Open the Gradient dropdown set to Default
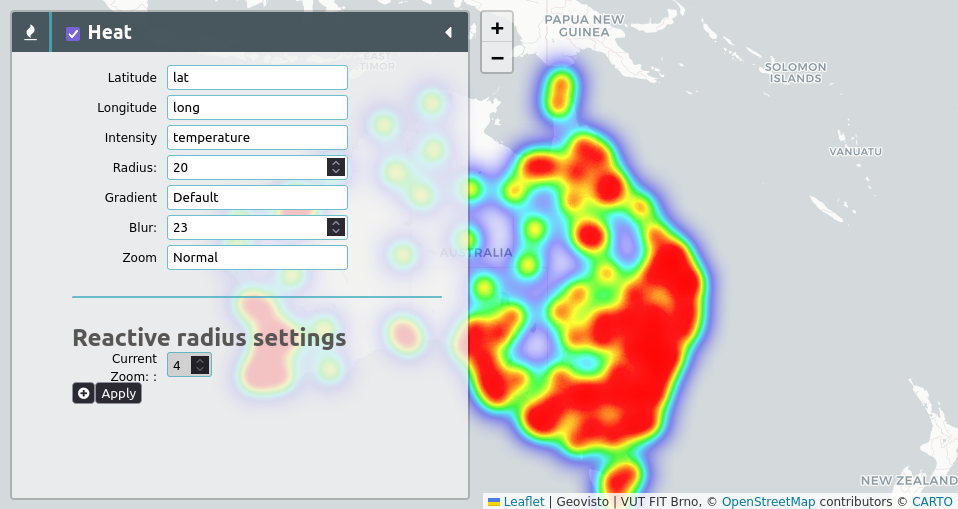958x509 pixels. coord(257,197)
